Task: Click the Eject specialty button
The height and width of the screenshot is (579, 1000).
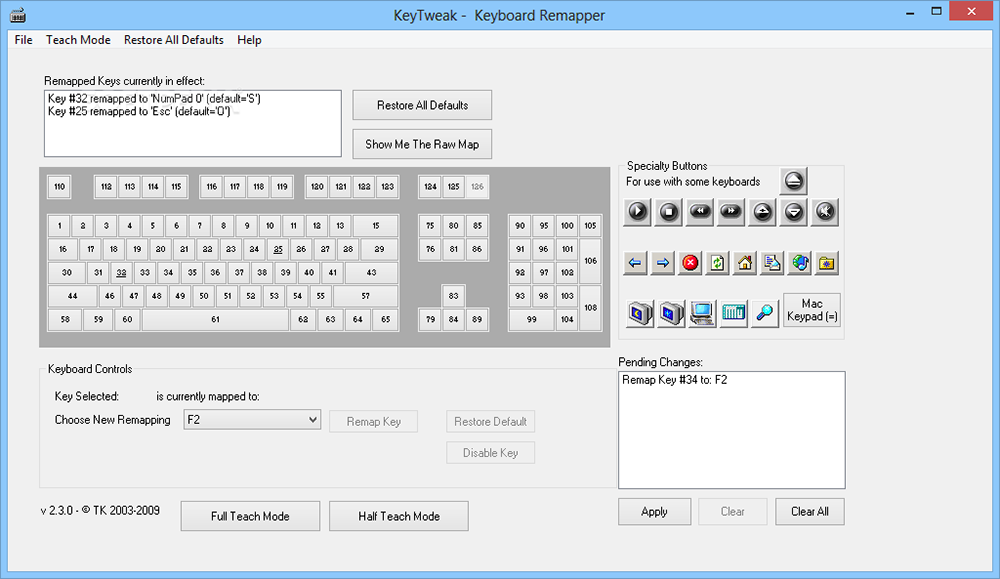Action: pyautogui.click(x=793, y=181)
